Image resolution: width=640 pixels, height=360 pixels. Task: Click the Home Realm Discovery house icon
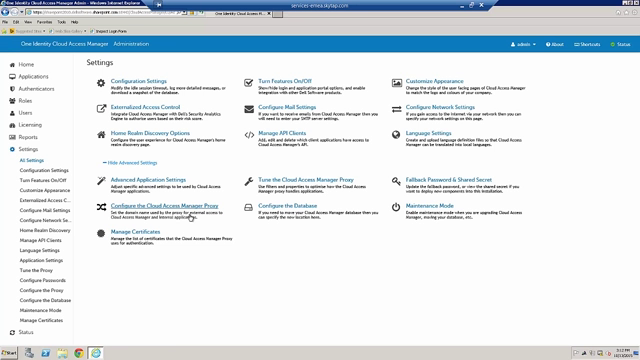point(101,135)
